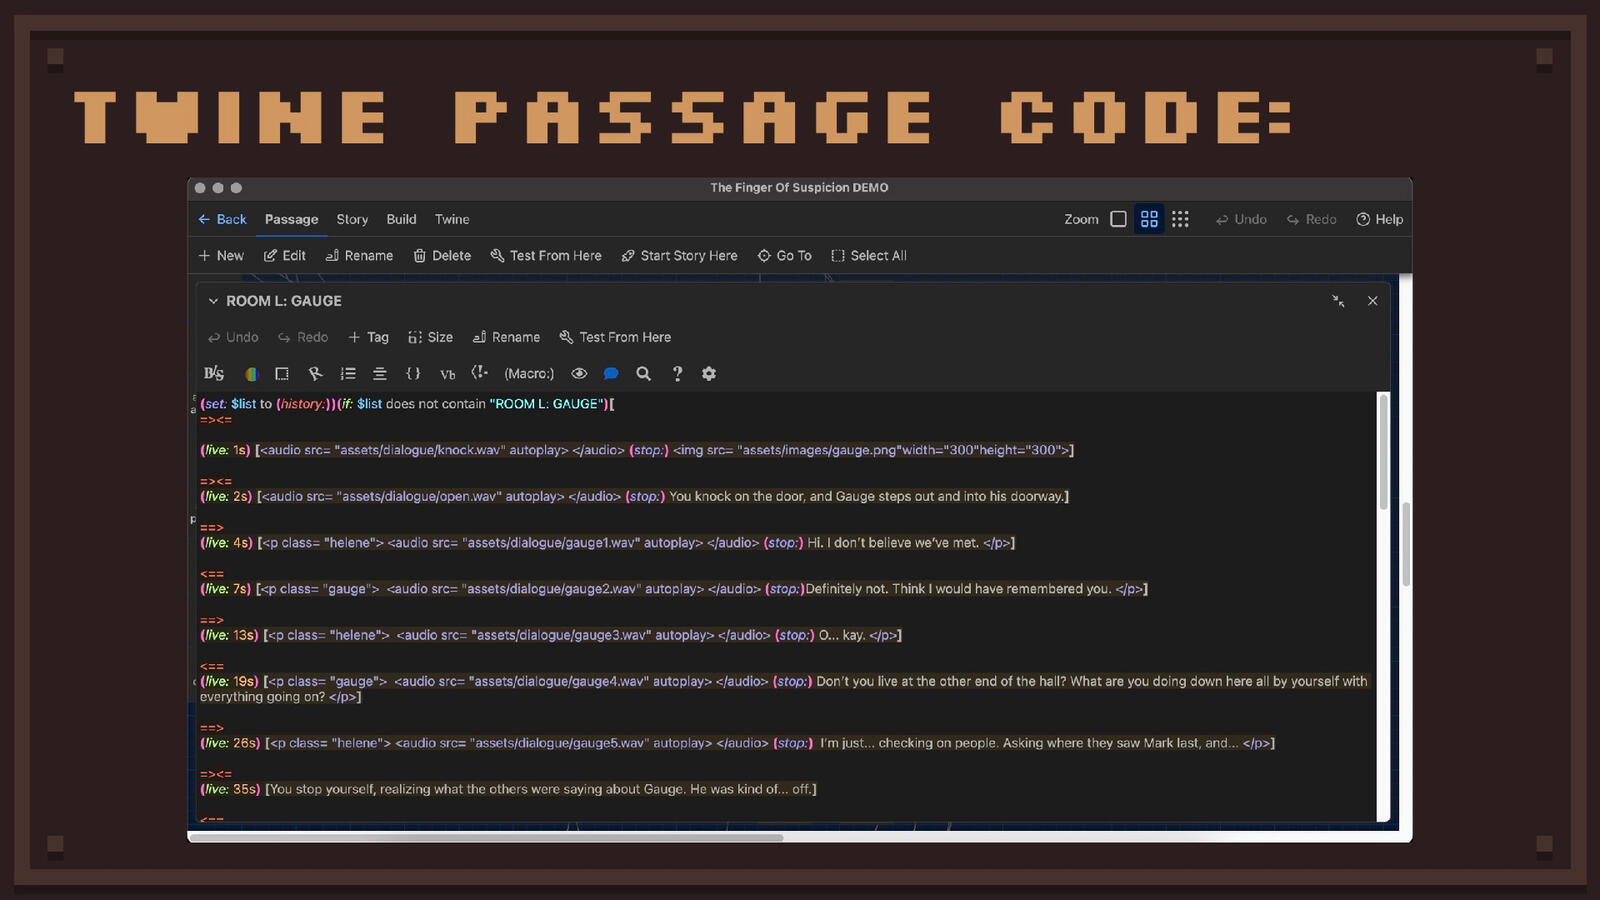Switch to the smallest zoom dotted view

pyautogui.click(x=1180, y=218)
